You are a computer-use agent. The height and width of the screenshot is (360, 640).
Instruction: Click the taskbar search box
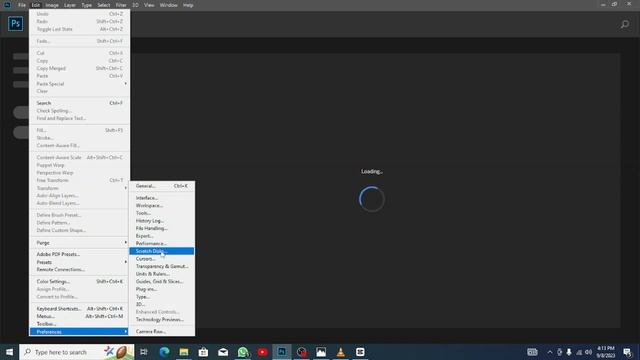(x=76, y=352)
